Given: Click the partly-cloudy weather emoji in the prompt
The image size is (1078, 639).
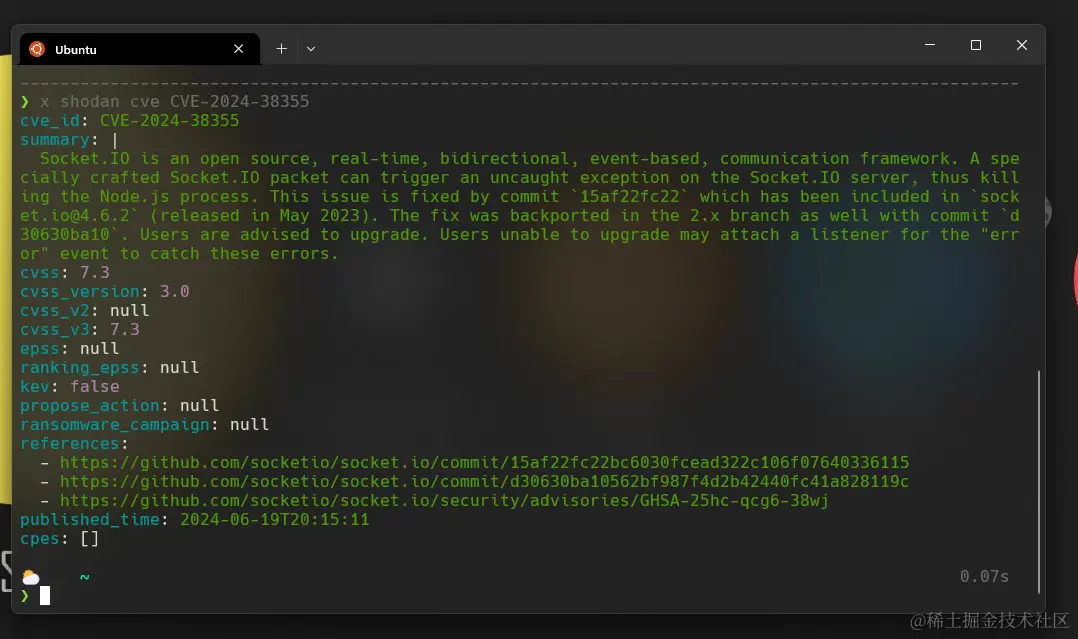Looking at the screenshot, I should coord(30,576).
